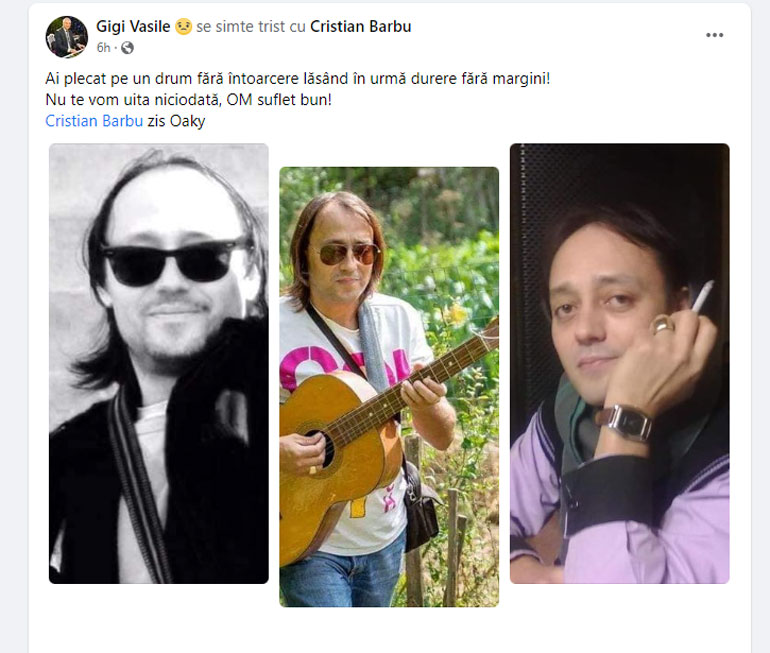The image size is (770, 653).
Task: Click the "Ai plecat pe un drum" line
Action: tap(298, 79)
